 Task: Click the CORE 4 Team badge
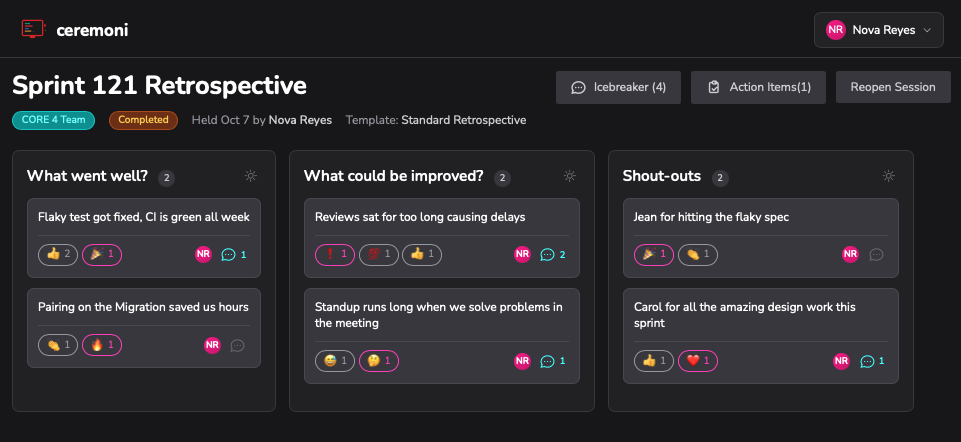(53, 120)
